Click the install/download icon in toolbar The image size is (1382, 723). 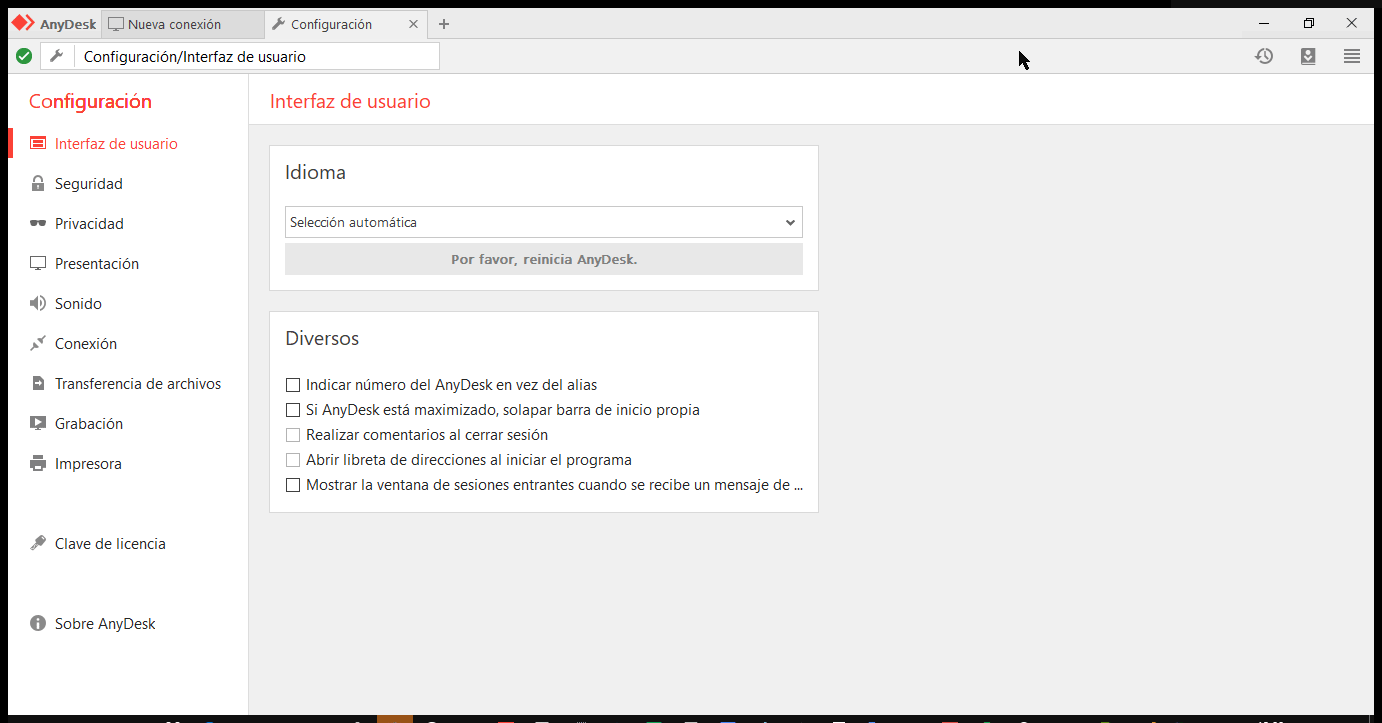(x=1308, y=56)
